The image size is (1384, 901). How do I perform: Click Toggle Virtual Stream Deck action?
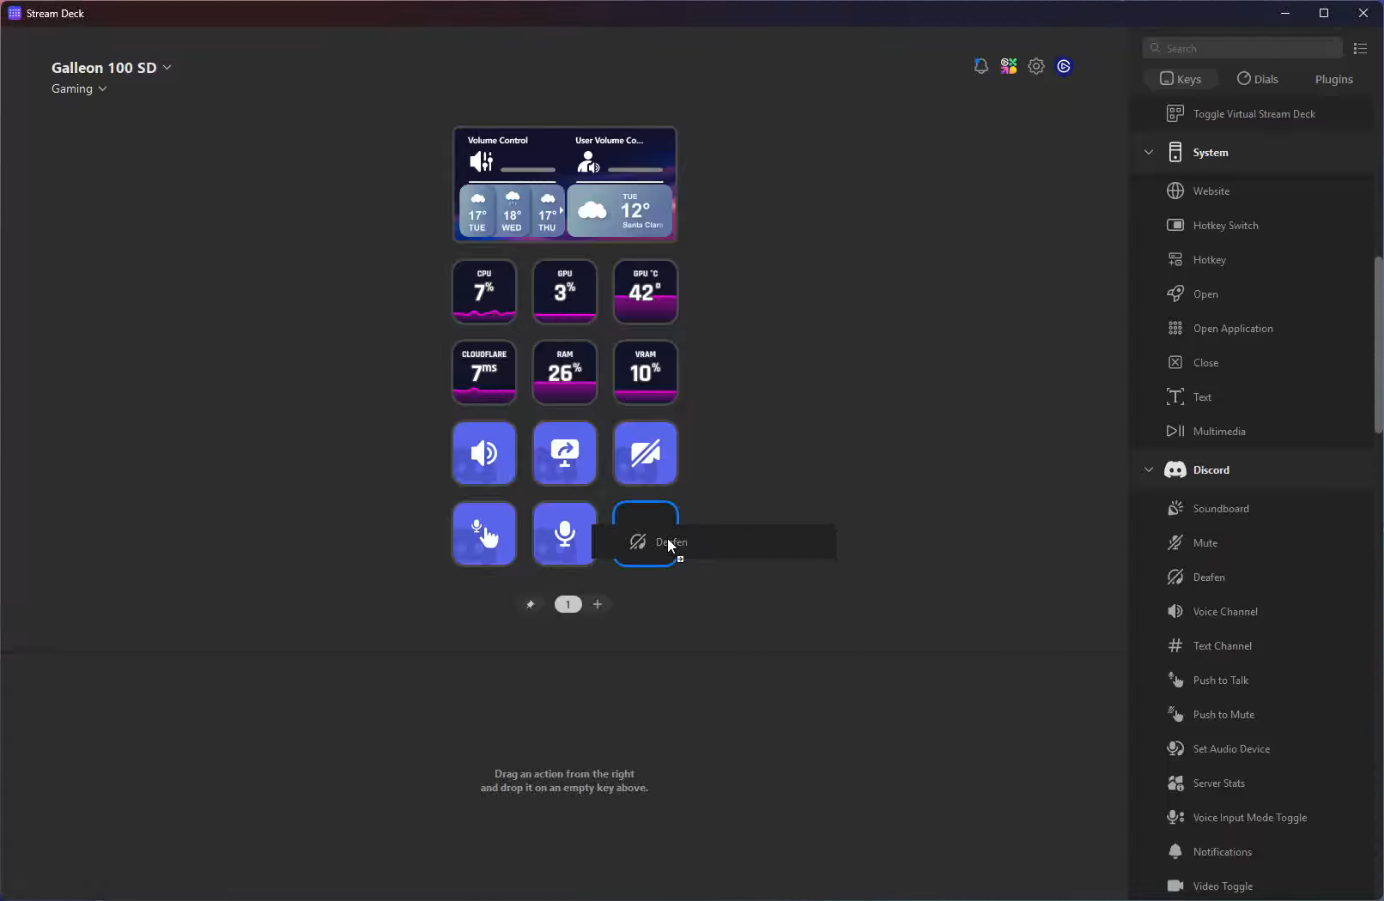coord(1253,114)
